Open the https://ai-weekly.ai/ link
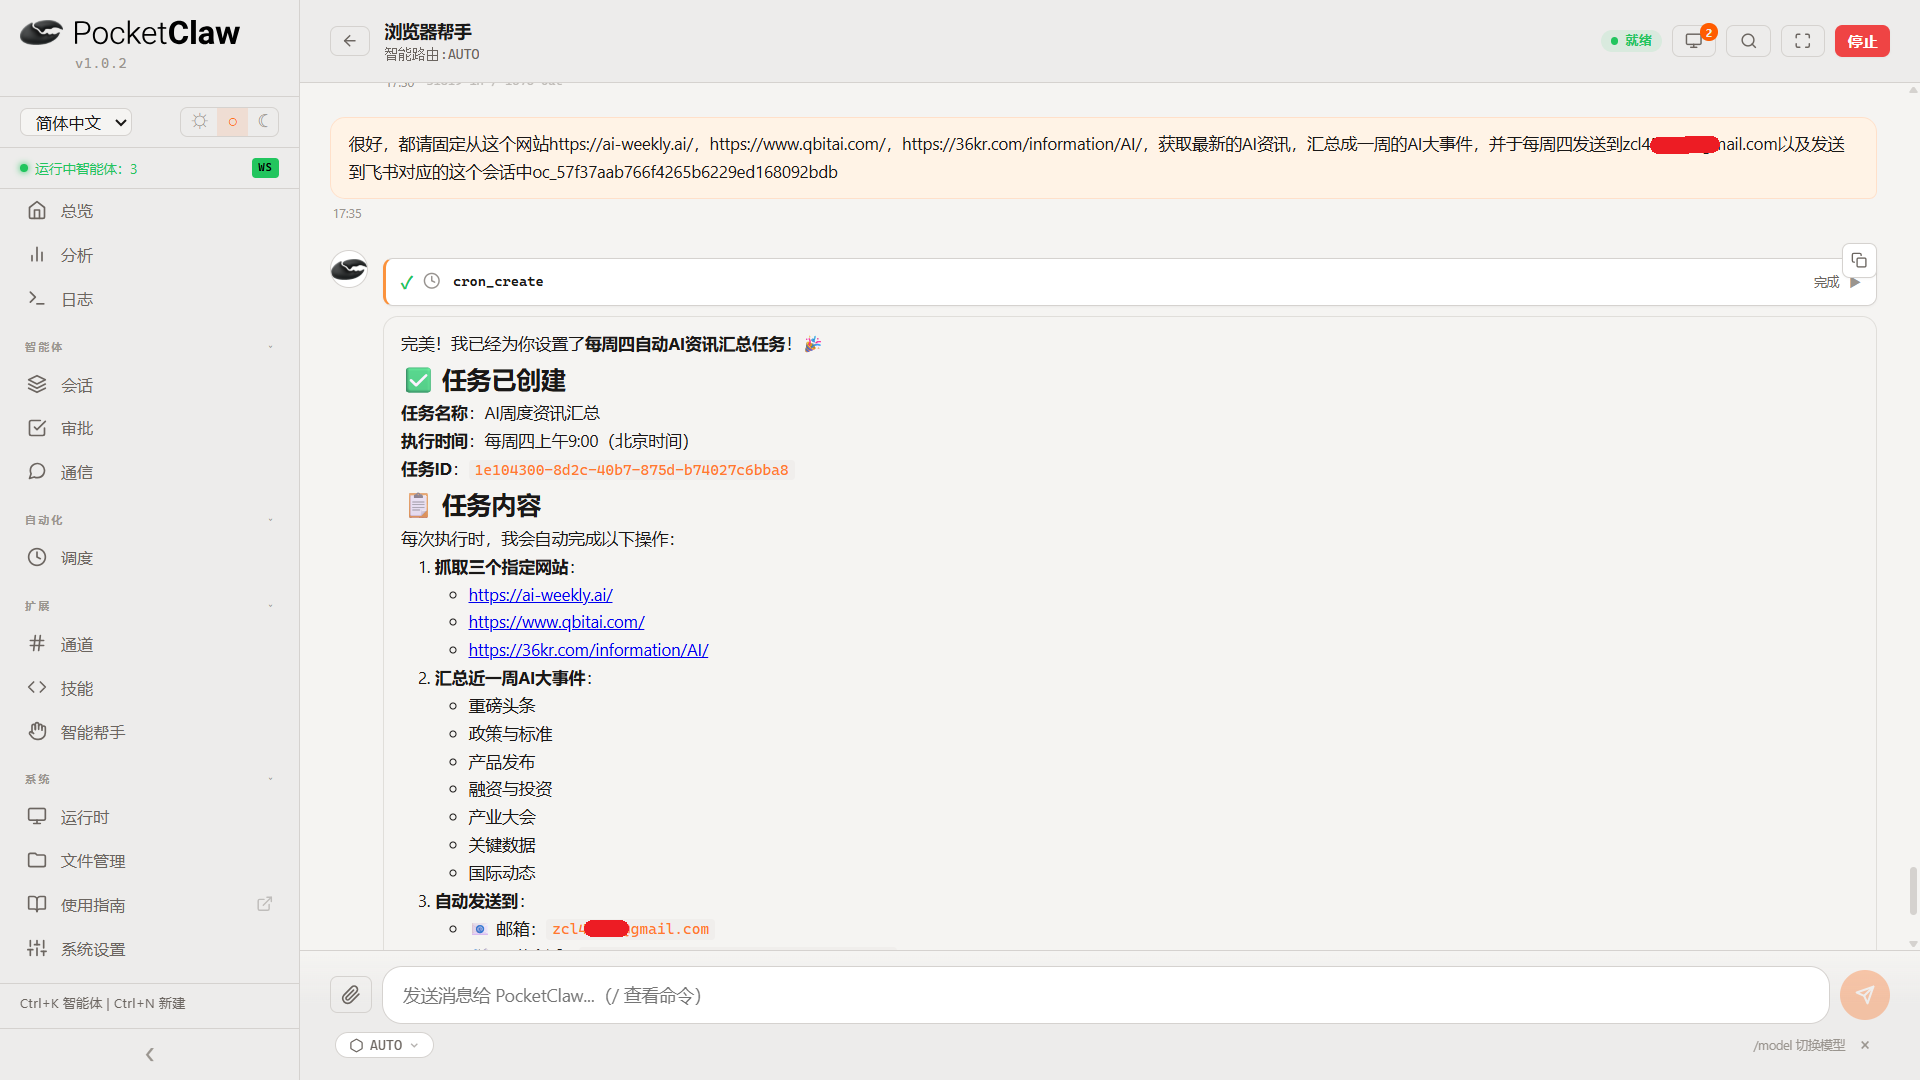Screen dimensions: 1920x1080 540,594
